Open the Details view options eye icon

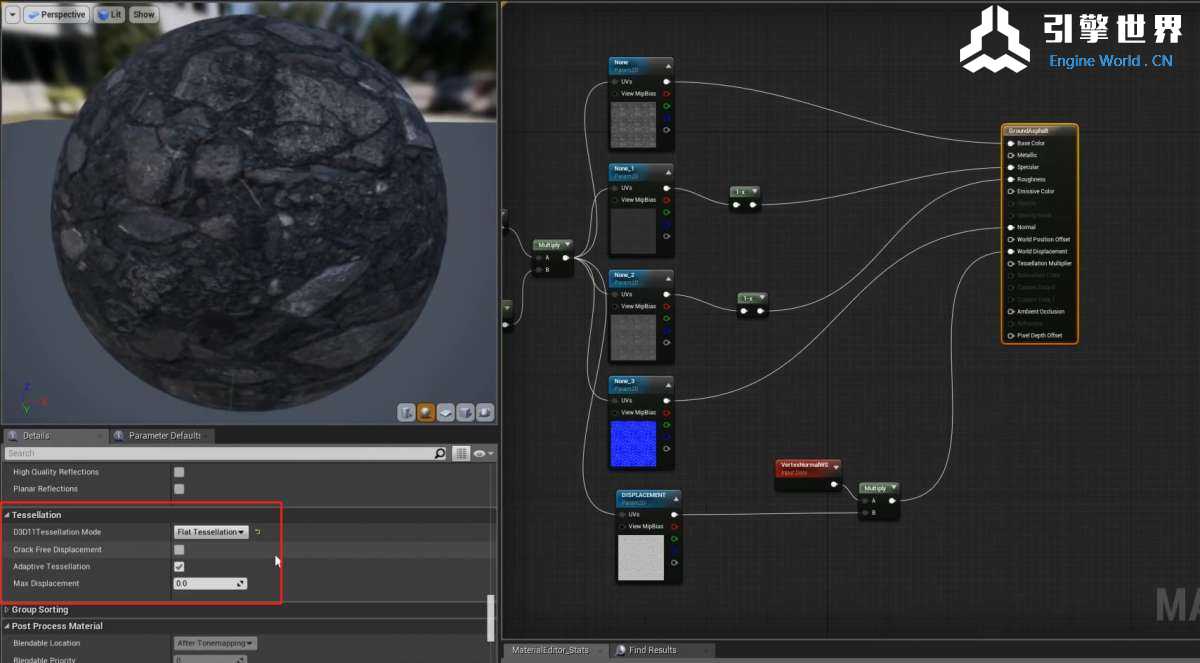[482, 453]
